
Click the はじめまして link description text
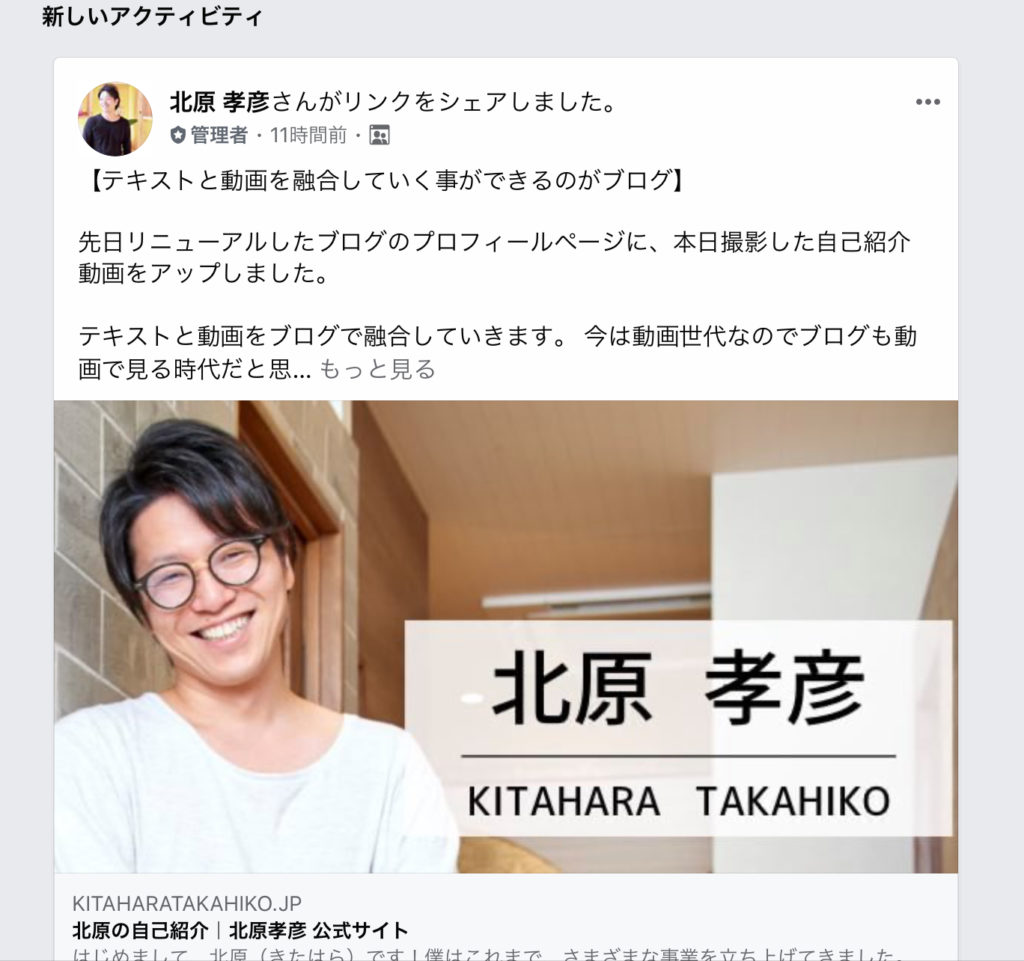488,954
